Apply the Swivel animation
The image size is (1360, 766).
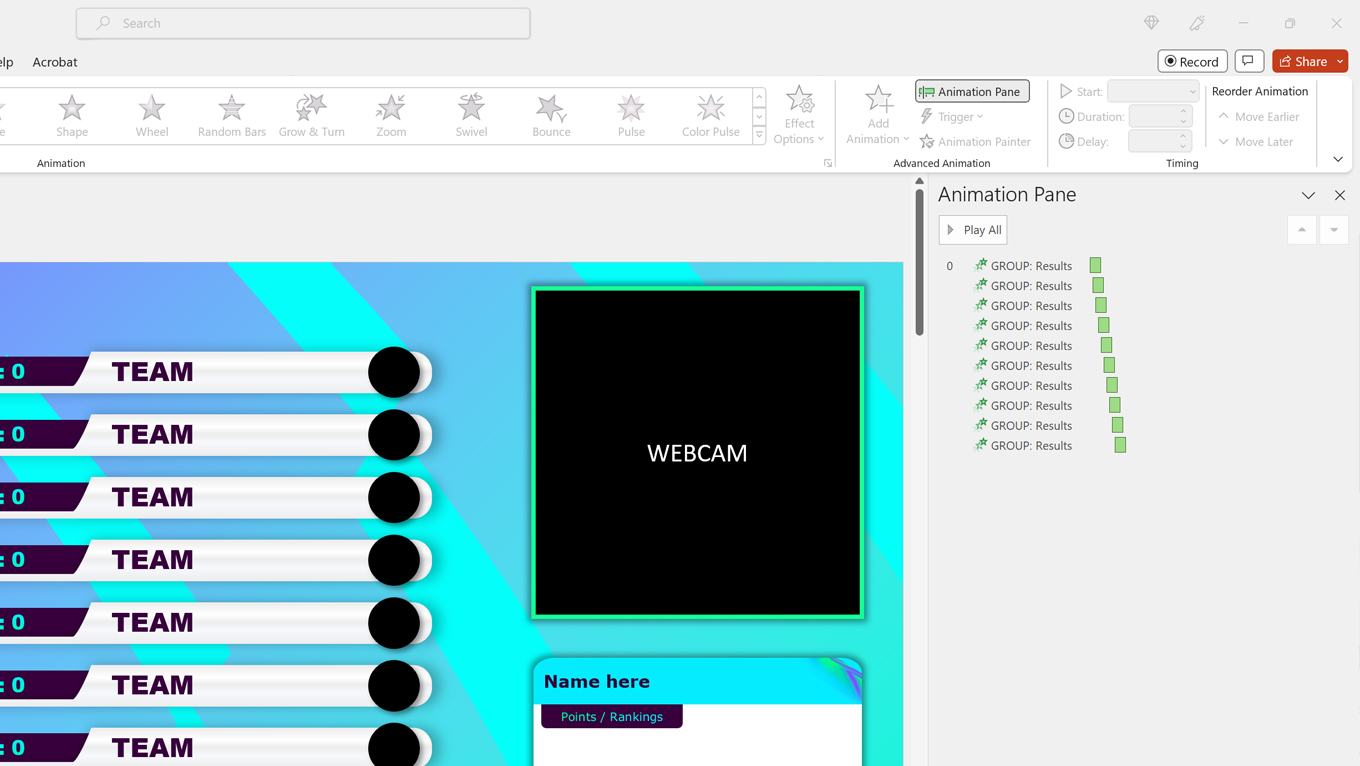[x=471, y=115]
